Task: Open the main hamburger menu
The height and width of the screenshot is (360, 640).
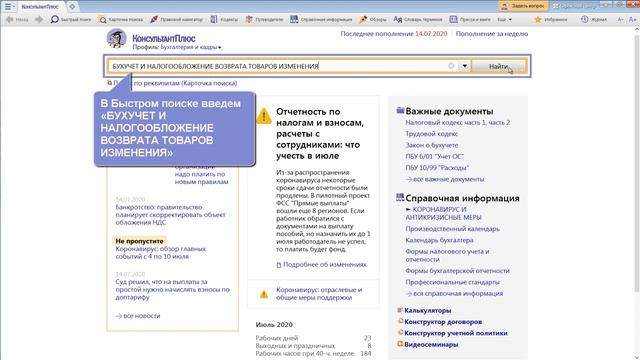Action: (x=9, y=7)
